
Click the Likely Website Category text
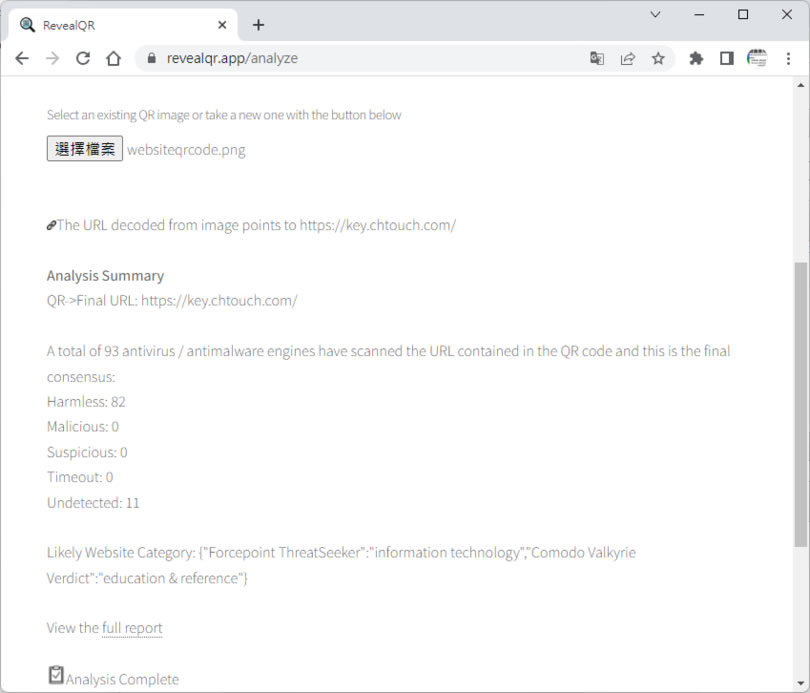[x=341, y=565]
